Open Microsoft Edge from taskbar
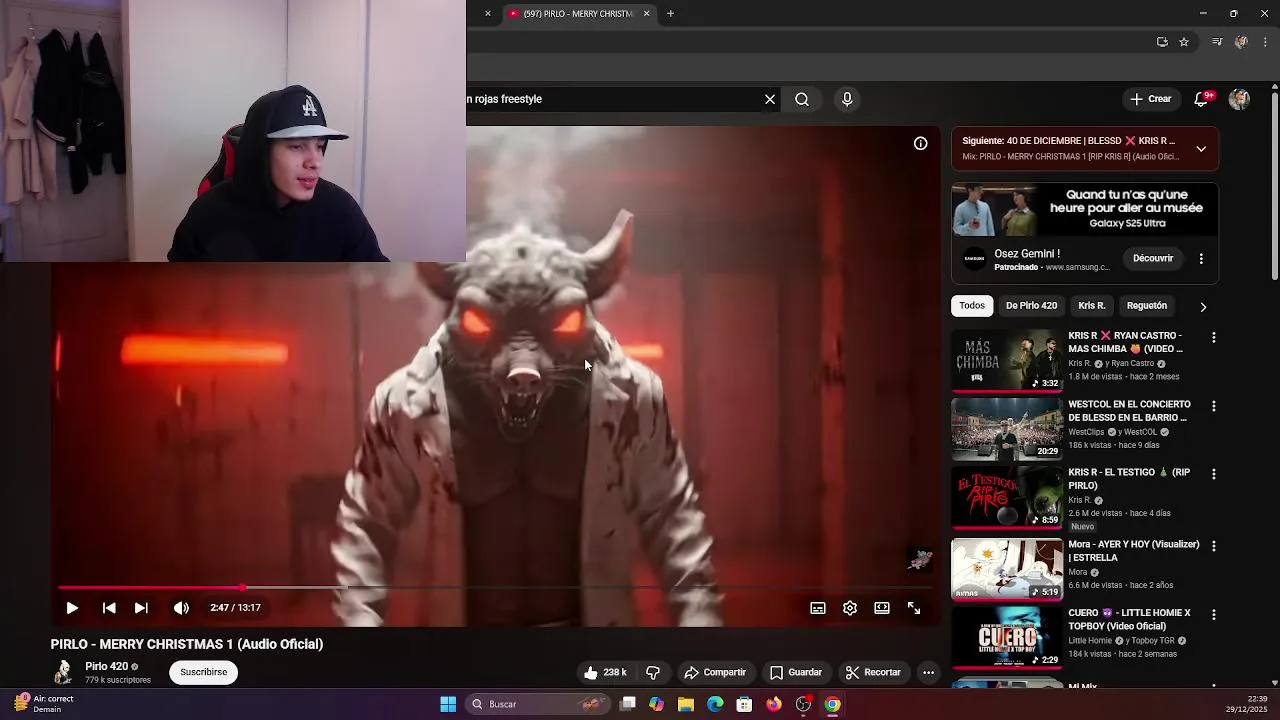The height and width of the screenshot is (720, 1280). point(715,704)
